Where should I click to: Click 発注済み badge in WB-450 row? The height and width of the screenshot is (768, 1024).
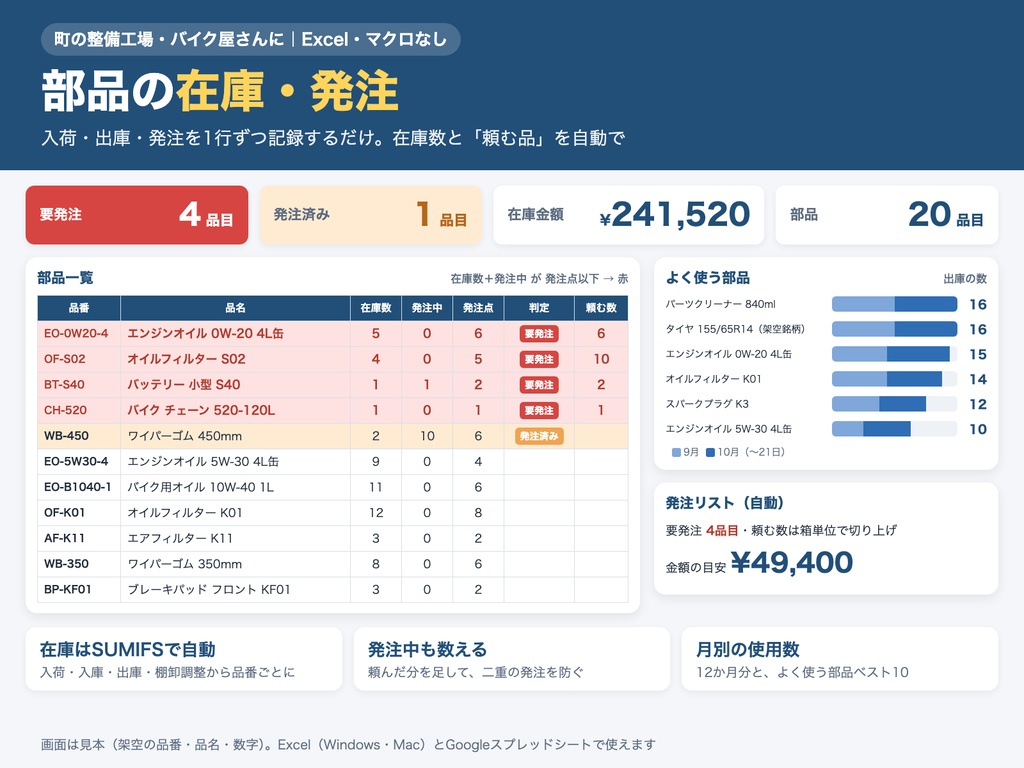coord(539,436)
